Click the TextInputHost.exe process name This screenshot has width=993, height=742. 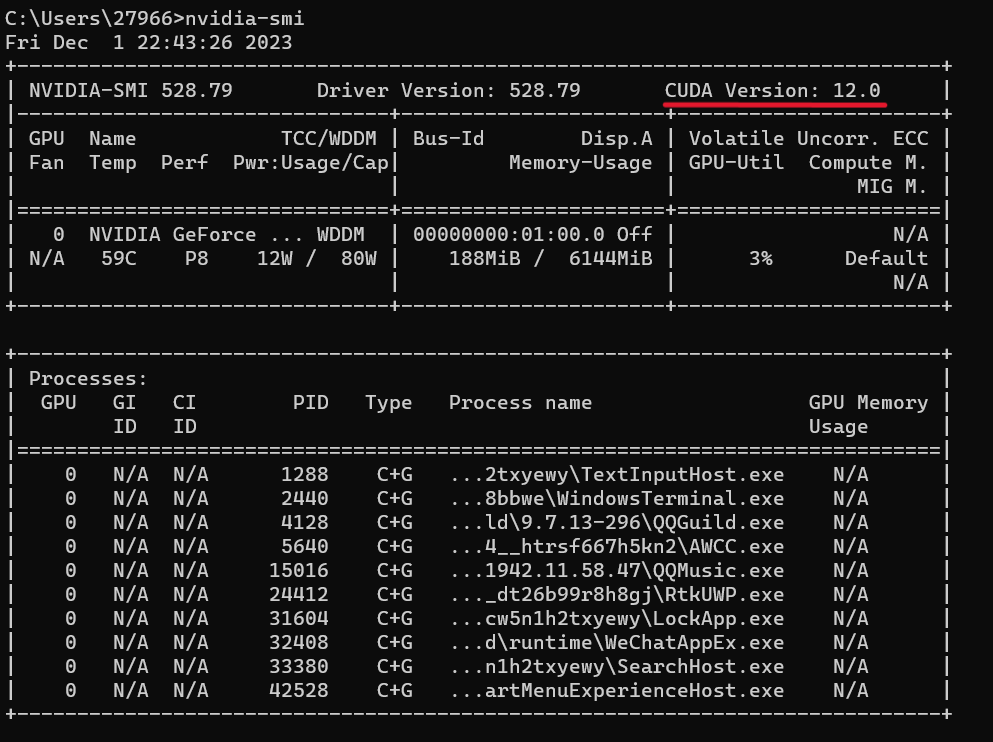coord(617,475)
